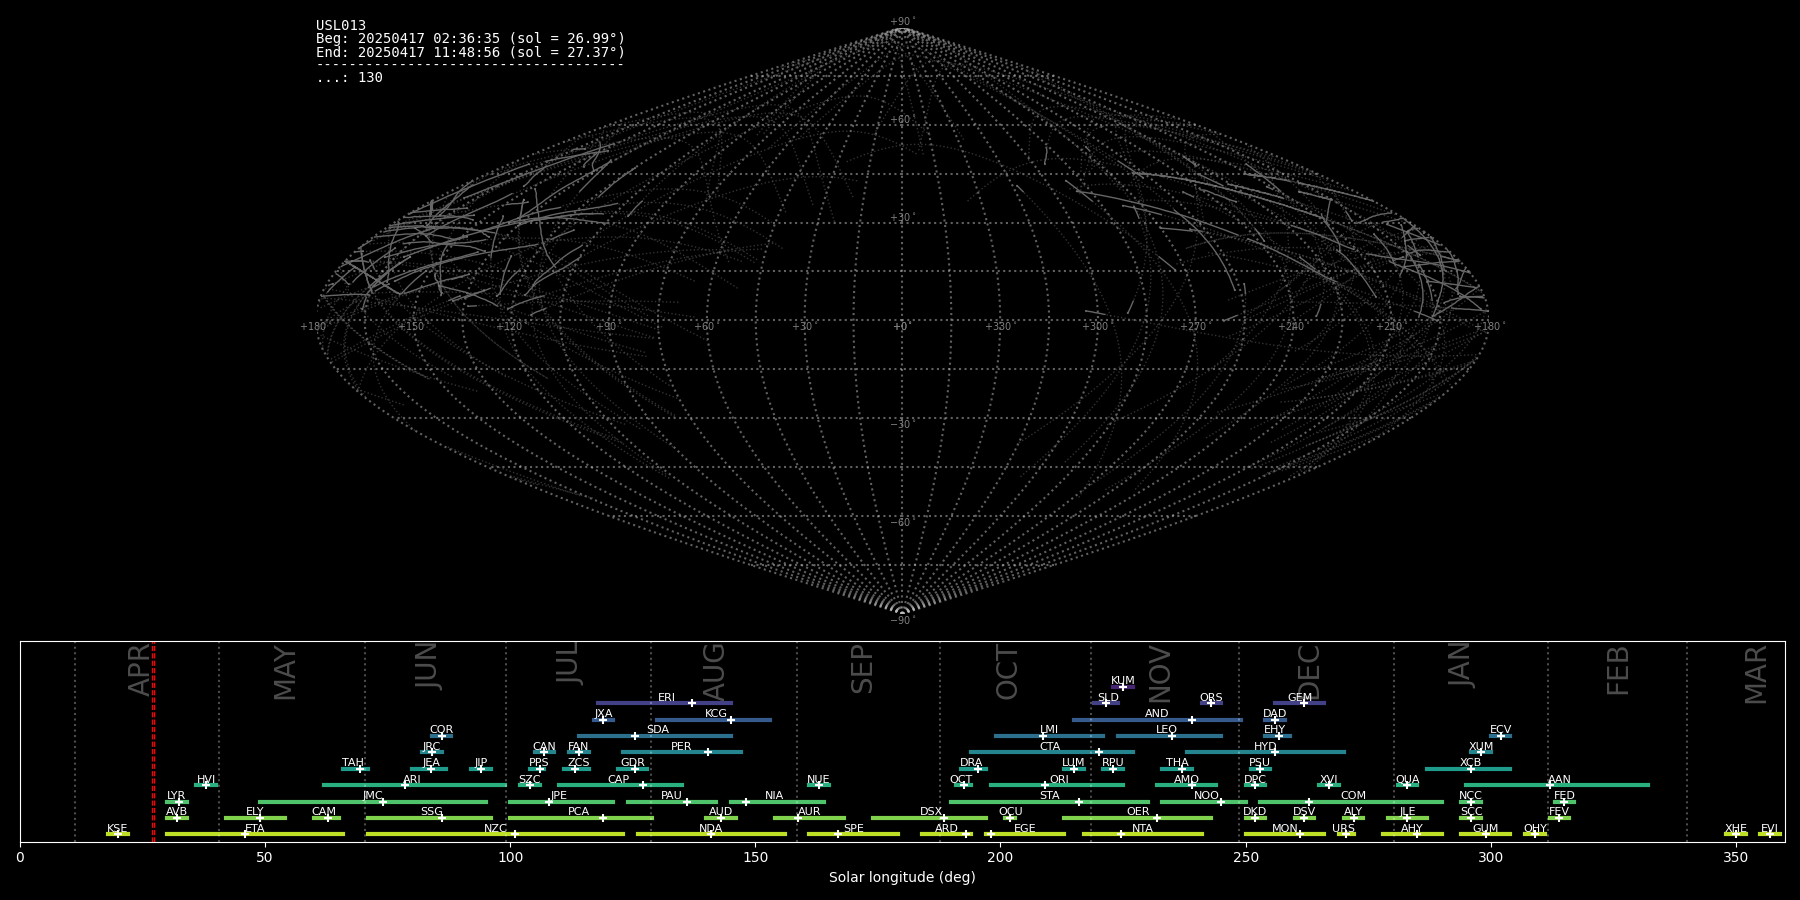Click the JMC shower label
1800x900 pixels.
(x=373, y=796)
